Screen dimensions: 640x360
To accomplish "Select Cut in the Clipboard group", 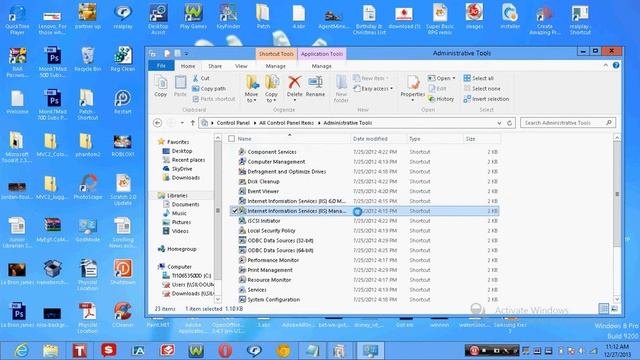I will click(x=201, y=78).
